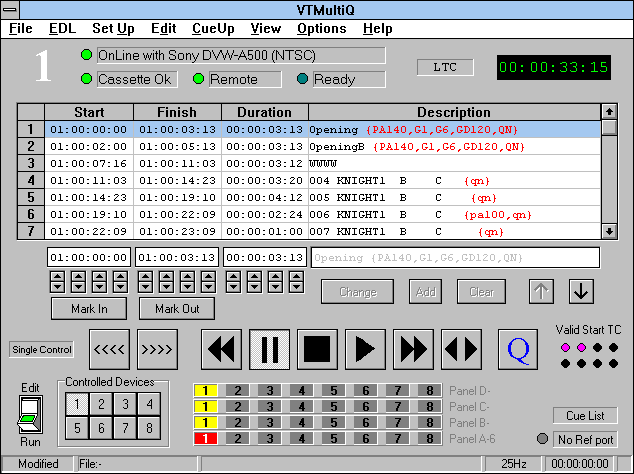Toggle controlled device 1

pyautogui.click(x=77, y=405)
